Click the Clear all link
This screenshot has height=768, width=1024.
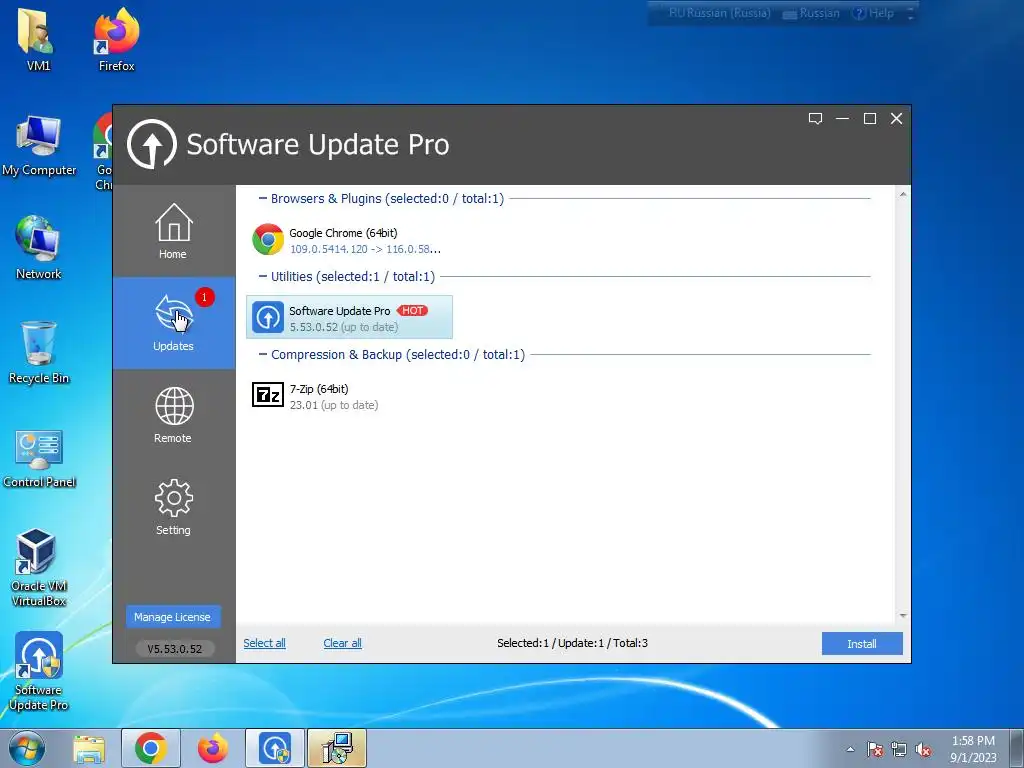[342, 643]
